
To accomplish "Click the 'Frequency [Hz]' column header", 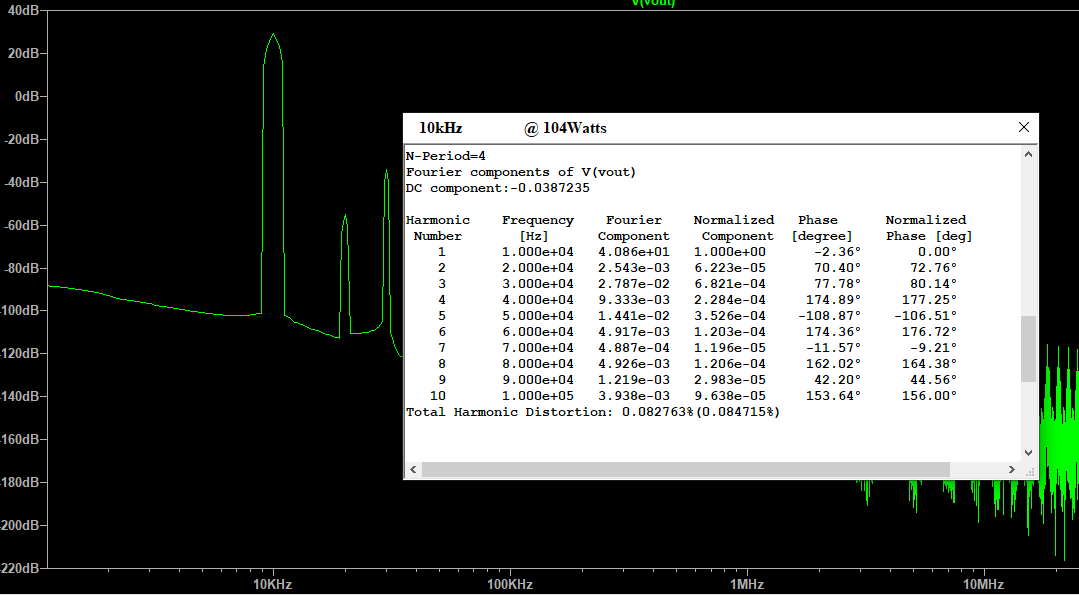I will point(537,228).
